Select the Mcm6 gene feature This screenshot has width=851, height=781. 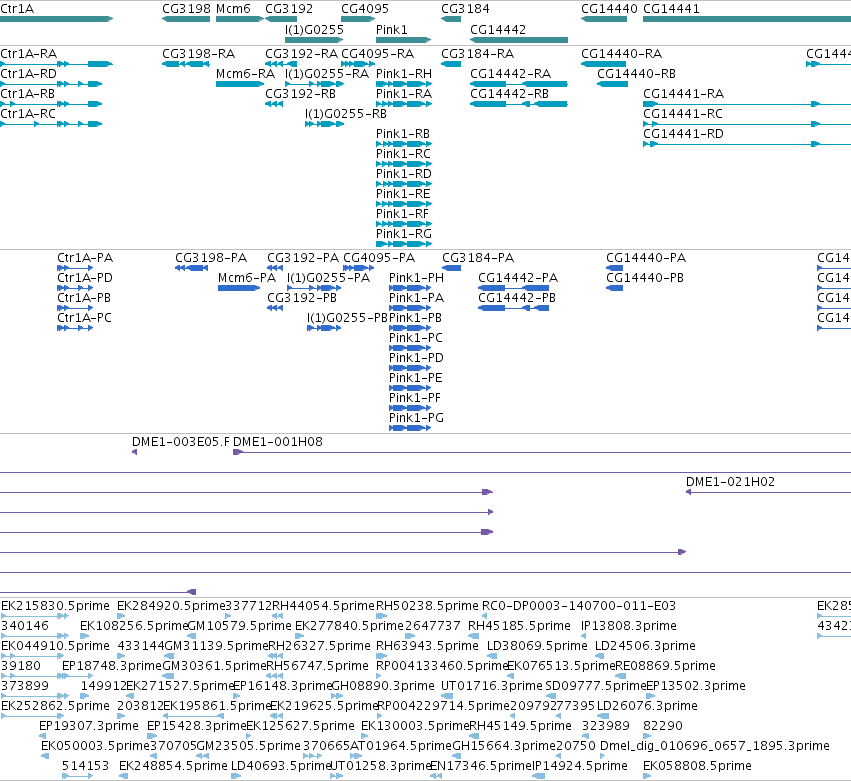(x=240, y=19)
